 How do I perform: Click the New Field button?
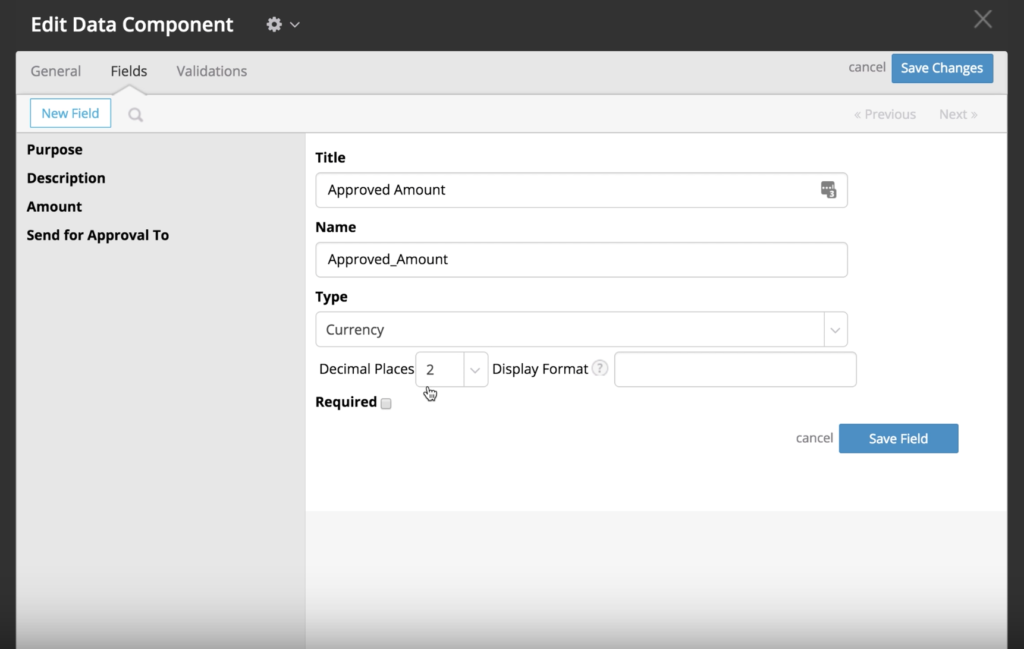pyautogui.click(x=69, y=113)
